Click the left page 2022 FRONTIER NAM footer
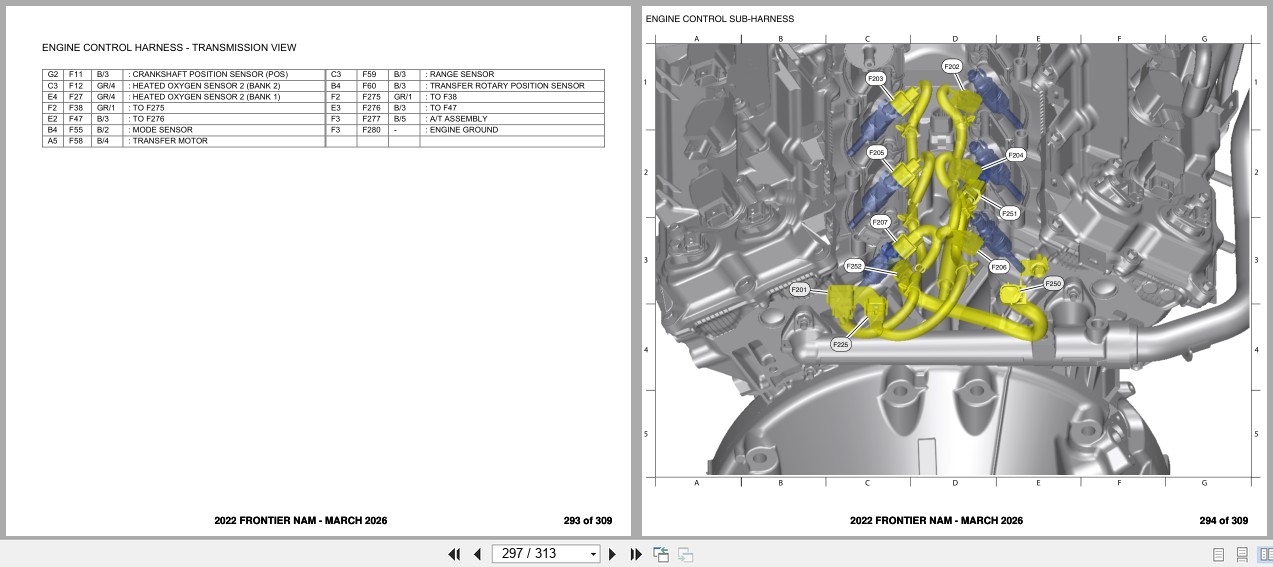 coord(300,521)
